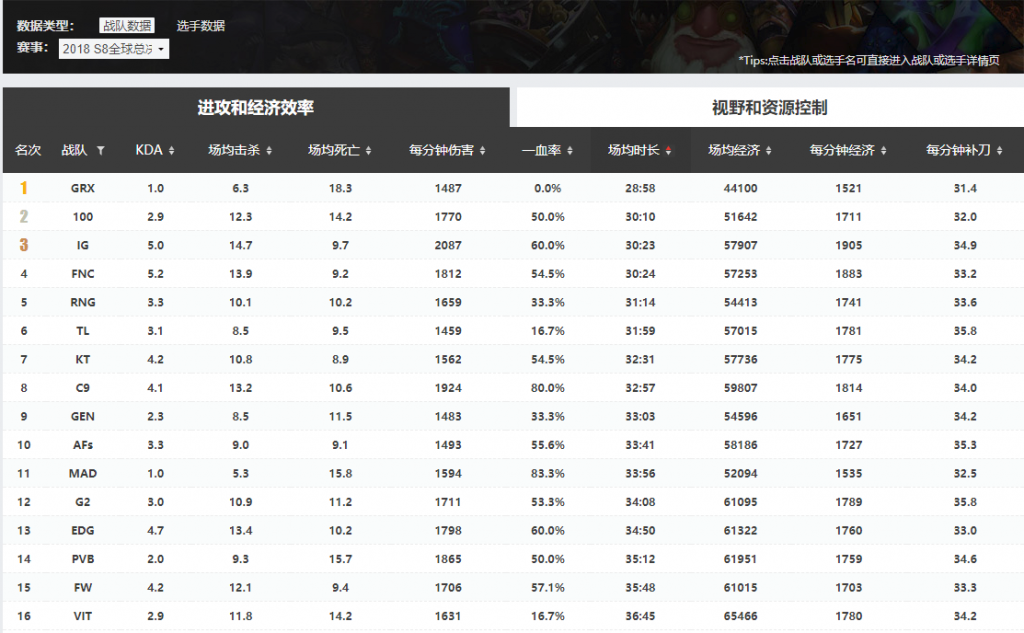Sort by 一血率 using its sort arrows
The image size is (1024, 633).
pyautogui.click(x=570, y=150)
